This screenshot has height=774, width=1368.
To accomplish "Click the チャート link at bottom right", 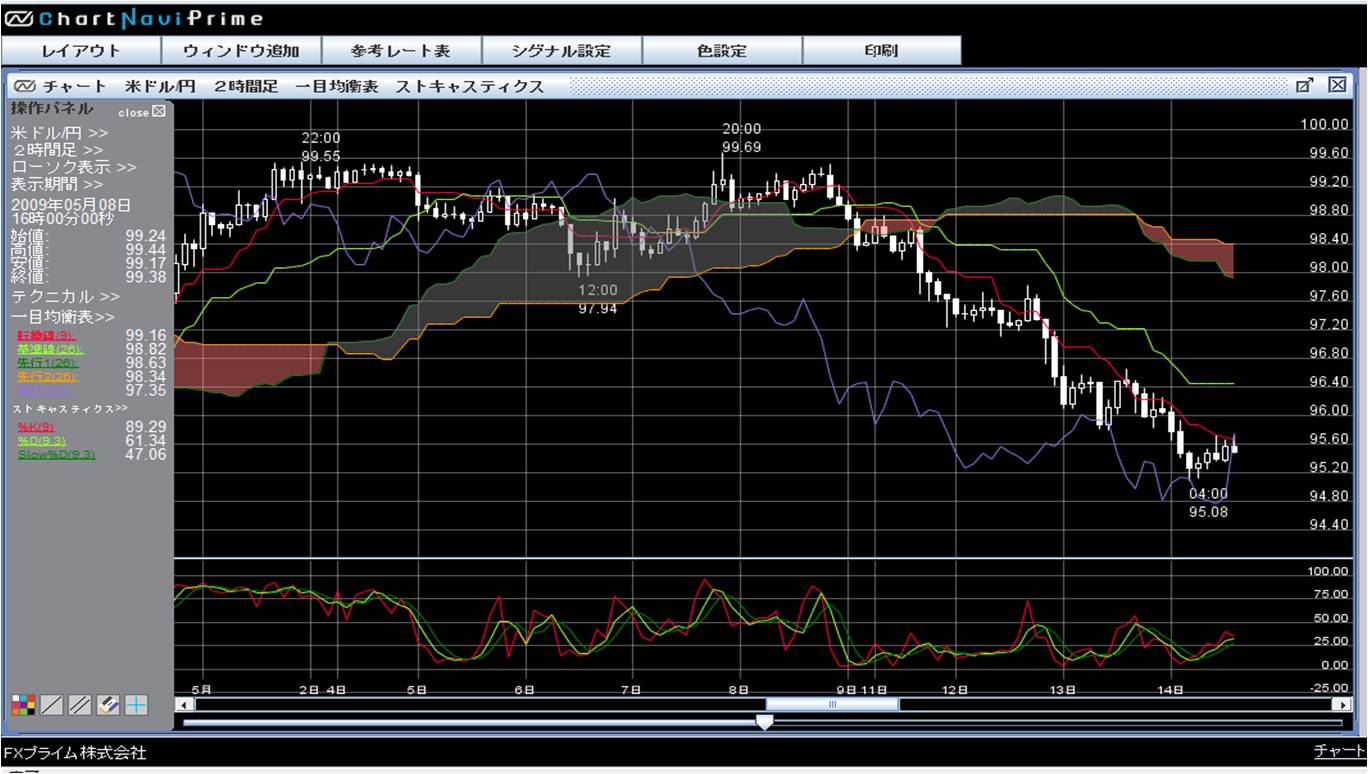I will tap(1340, 751).
